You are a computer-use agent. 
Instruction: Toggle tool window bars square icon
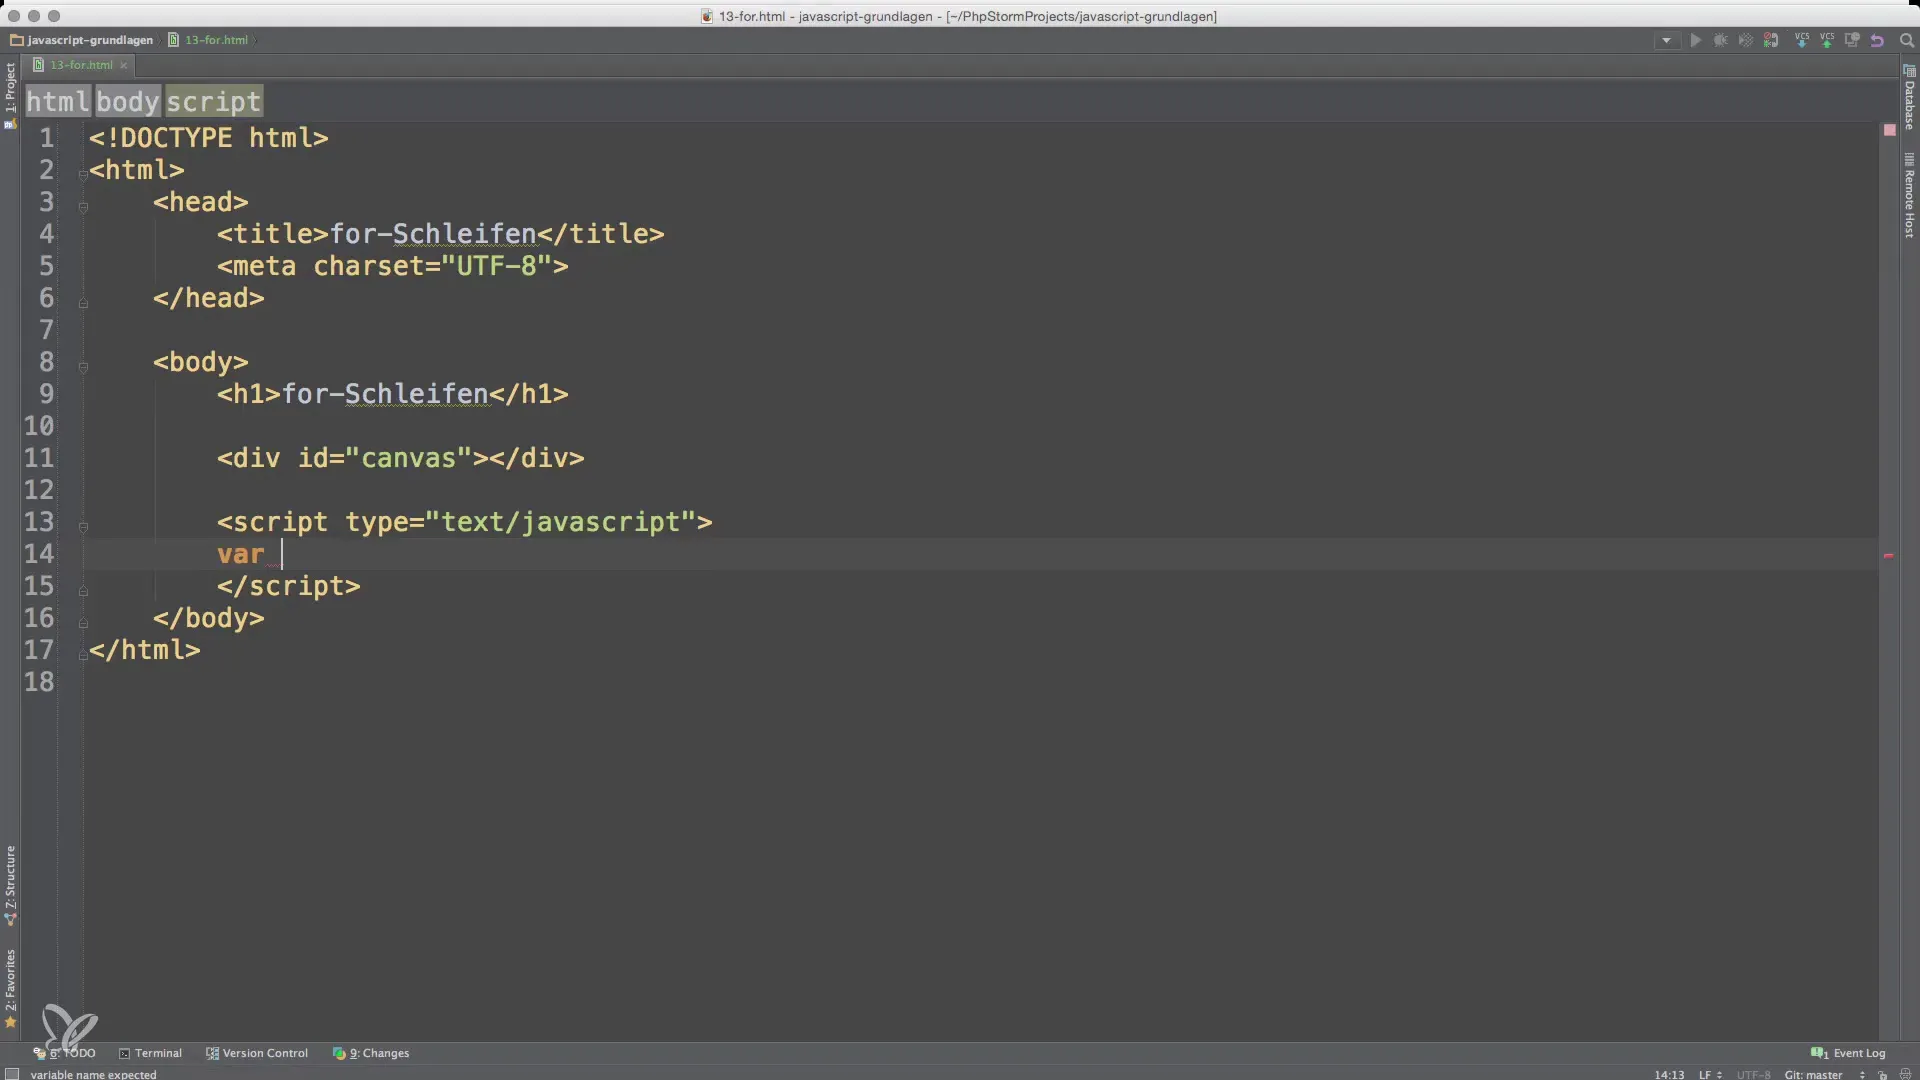(x=12, y=1074)
